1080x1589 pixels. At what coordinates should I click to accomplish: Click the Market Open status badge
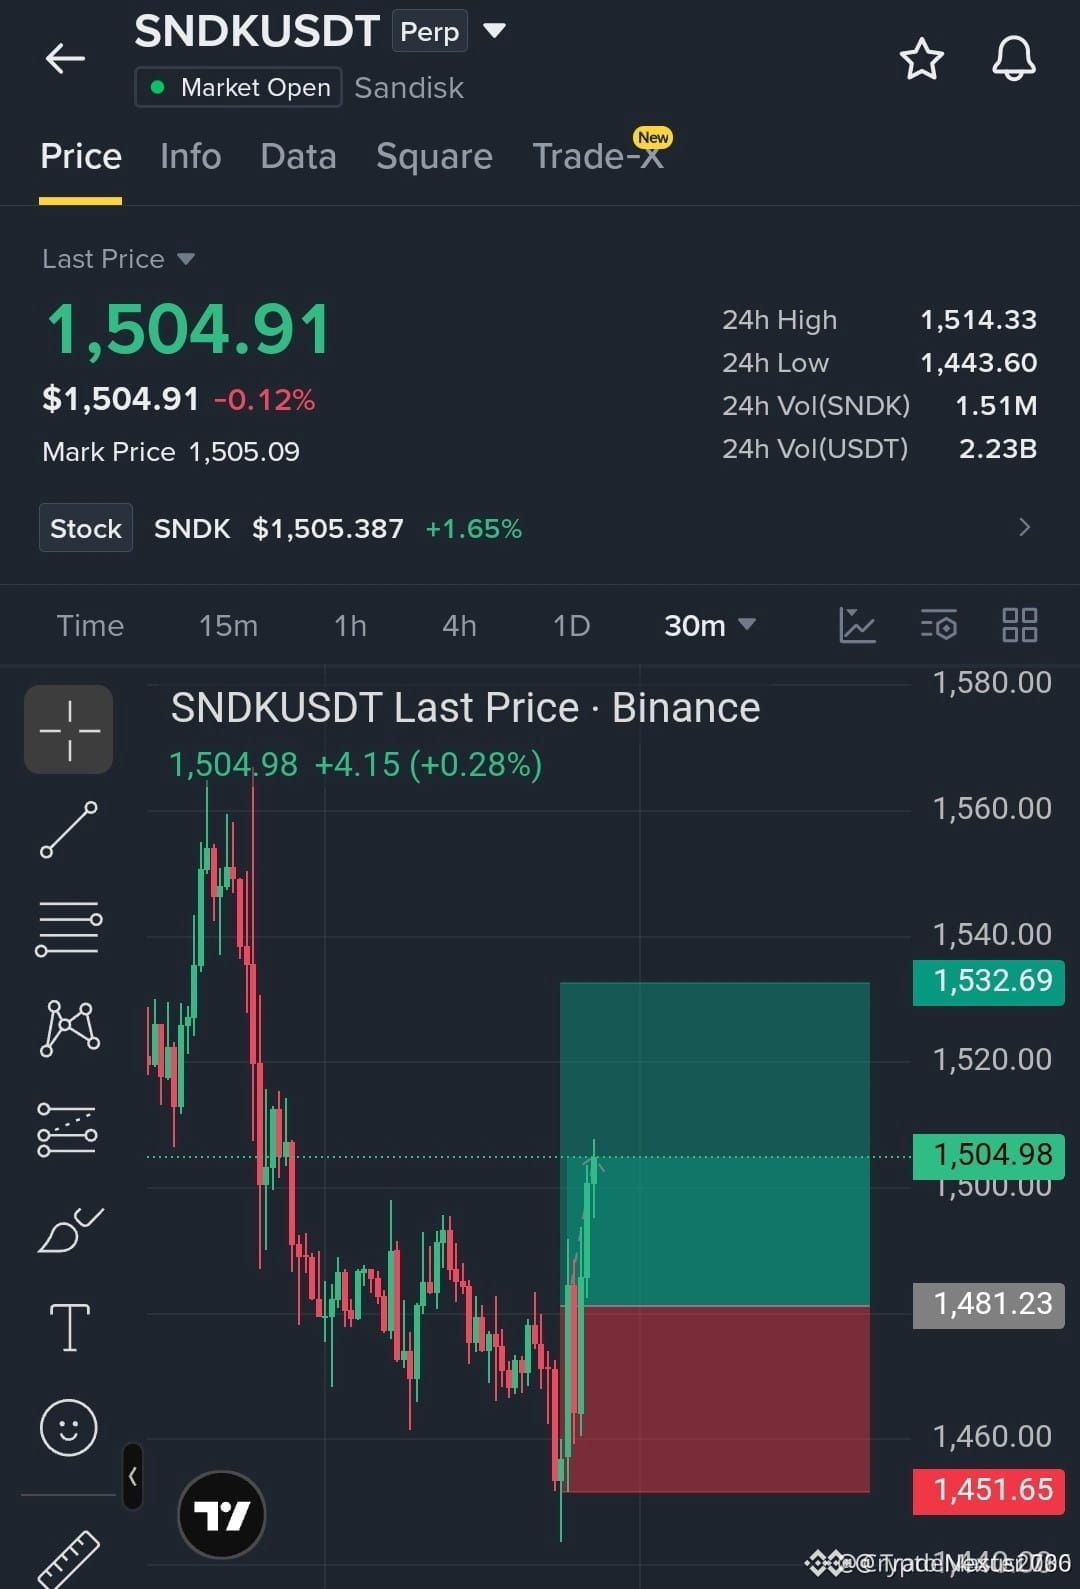pyautogui.click(x=239, y=87)
